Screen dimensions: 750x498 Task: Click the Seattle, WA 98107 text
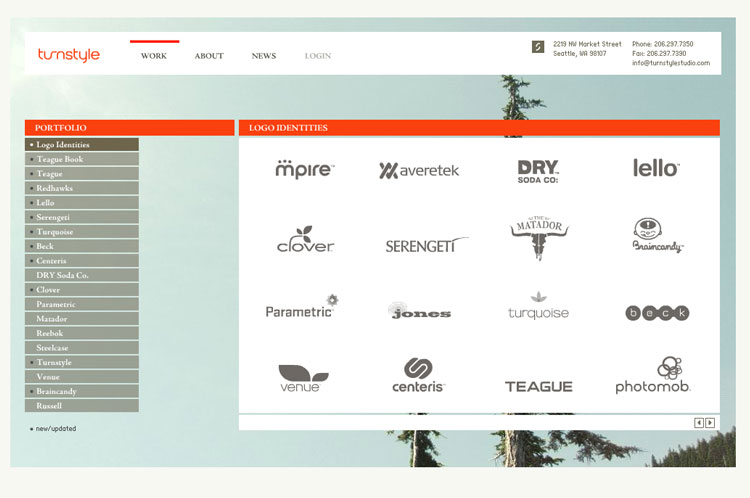(580, 54)
